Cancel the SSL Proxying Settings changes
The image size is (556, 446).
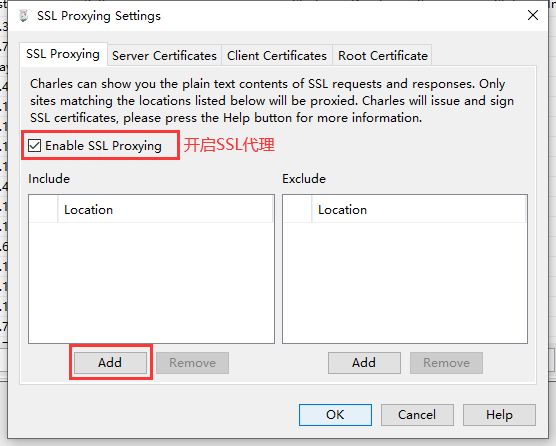coord(417,415)
